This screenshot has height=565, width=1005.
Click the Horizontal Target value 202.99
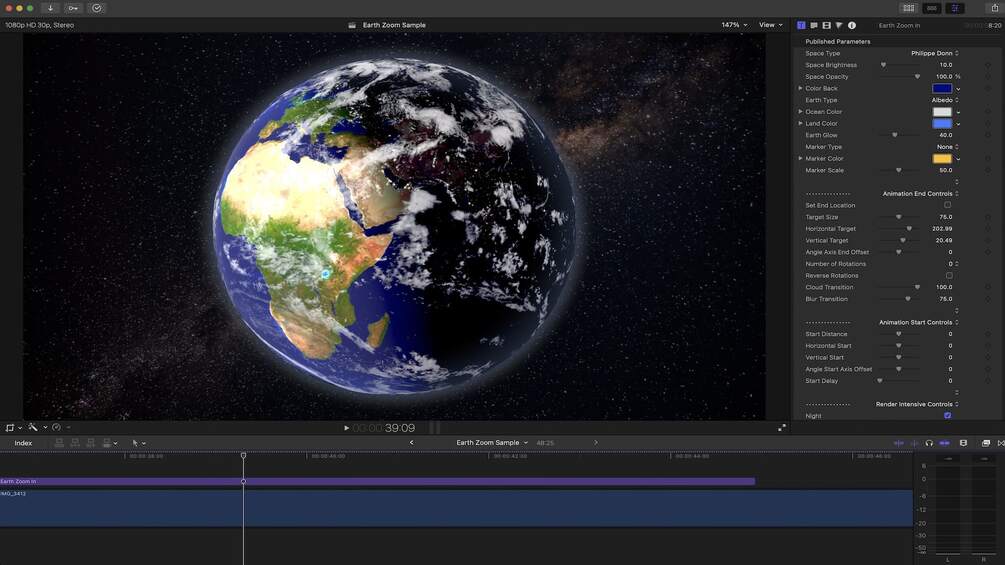coord(942,229)
